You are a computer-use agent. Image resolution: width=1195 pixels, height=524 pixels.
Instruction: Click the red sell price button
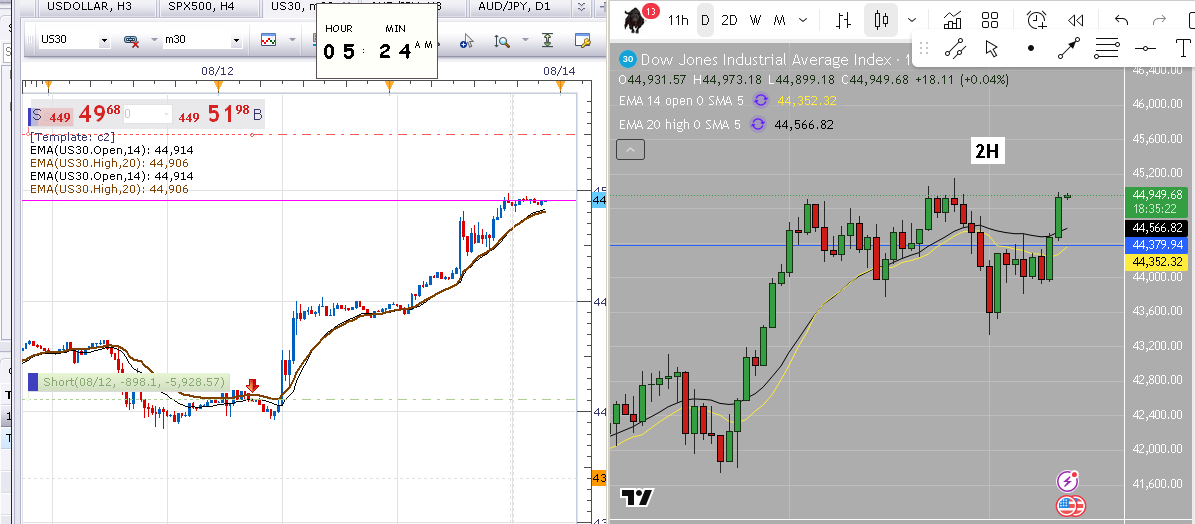[x=70, y=116]
